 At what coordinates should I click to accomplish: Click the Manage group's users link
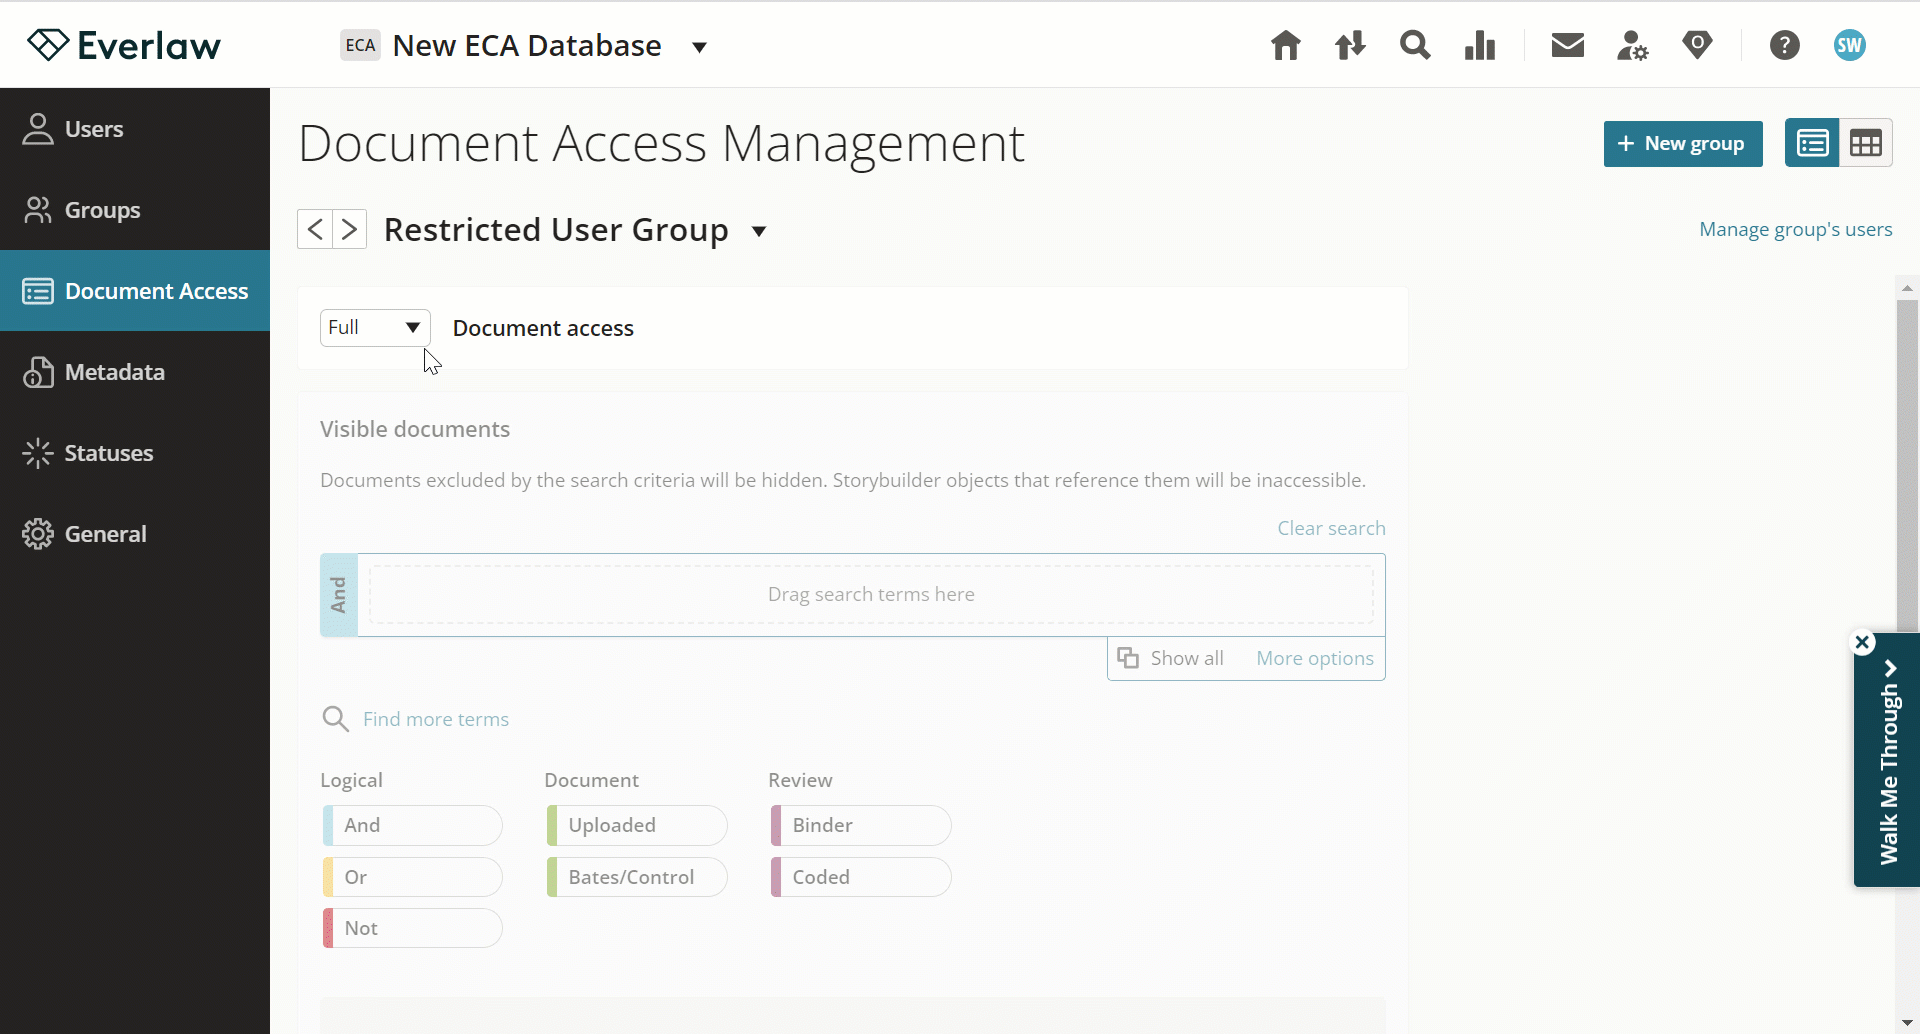pos(1796,229)
